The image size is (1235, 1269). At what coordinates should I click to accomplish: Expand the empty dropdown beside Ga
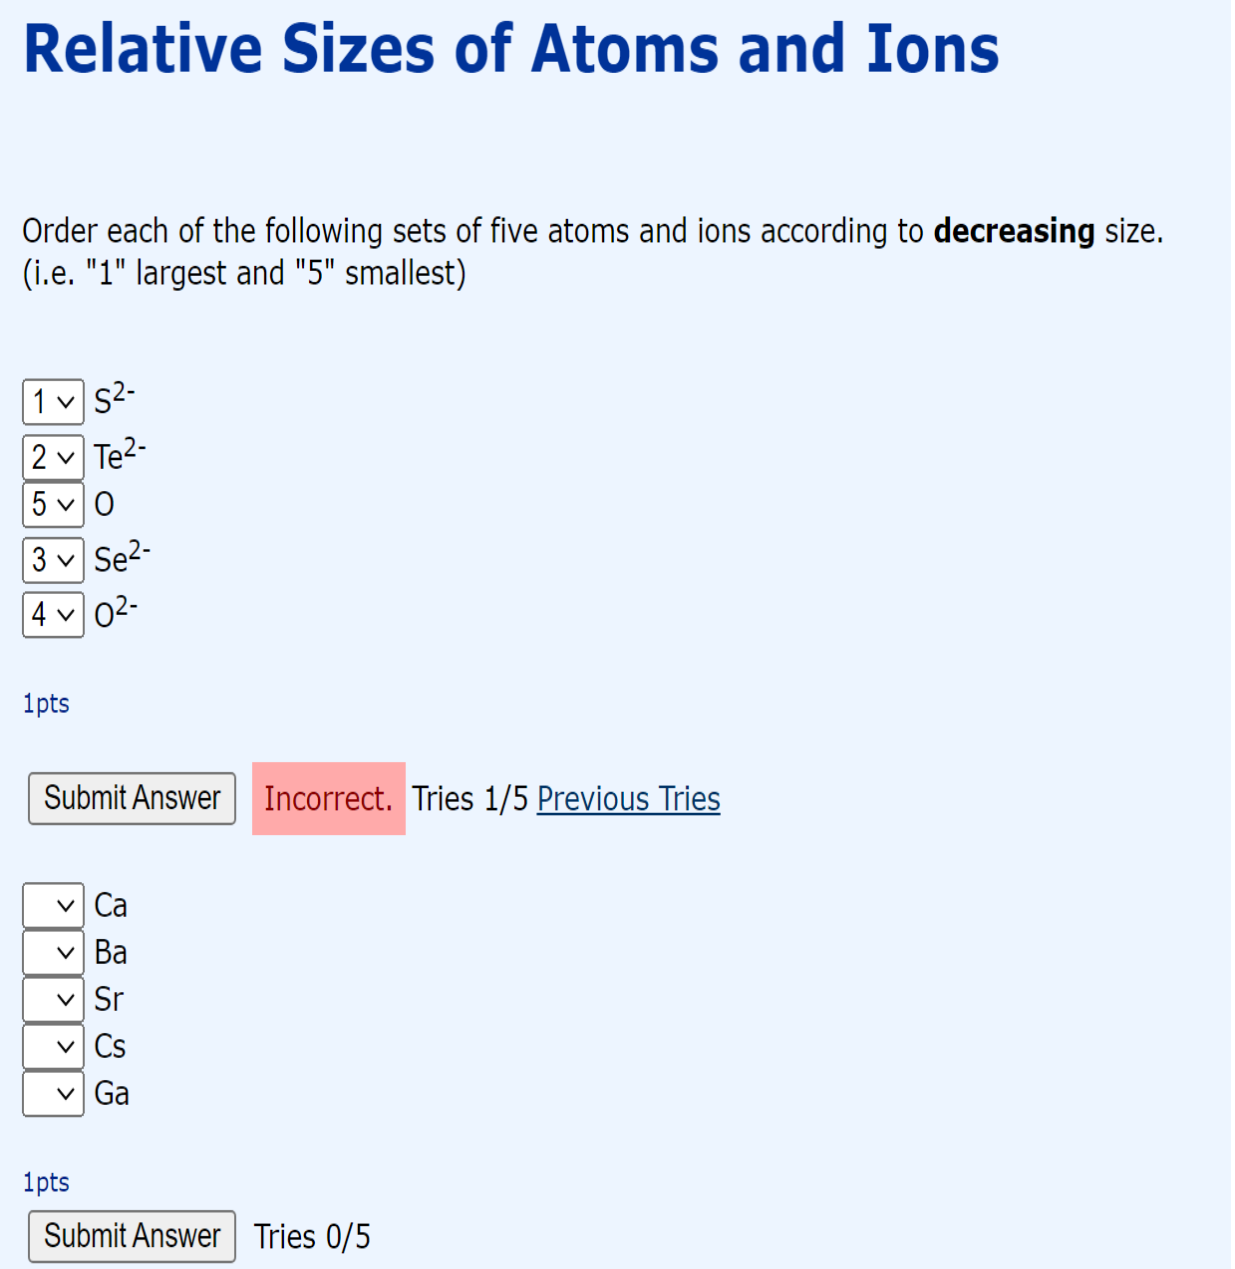[x=52, y=1093]
